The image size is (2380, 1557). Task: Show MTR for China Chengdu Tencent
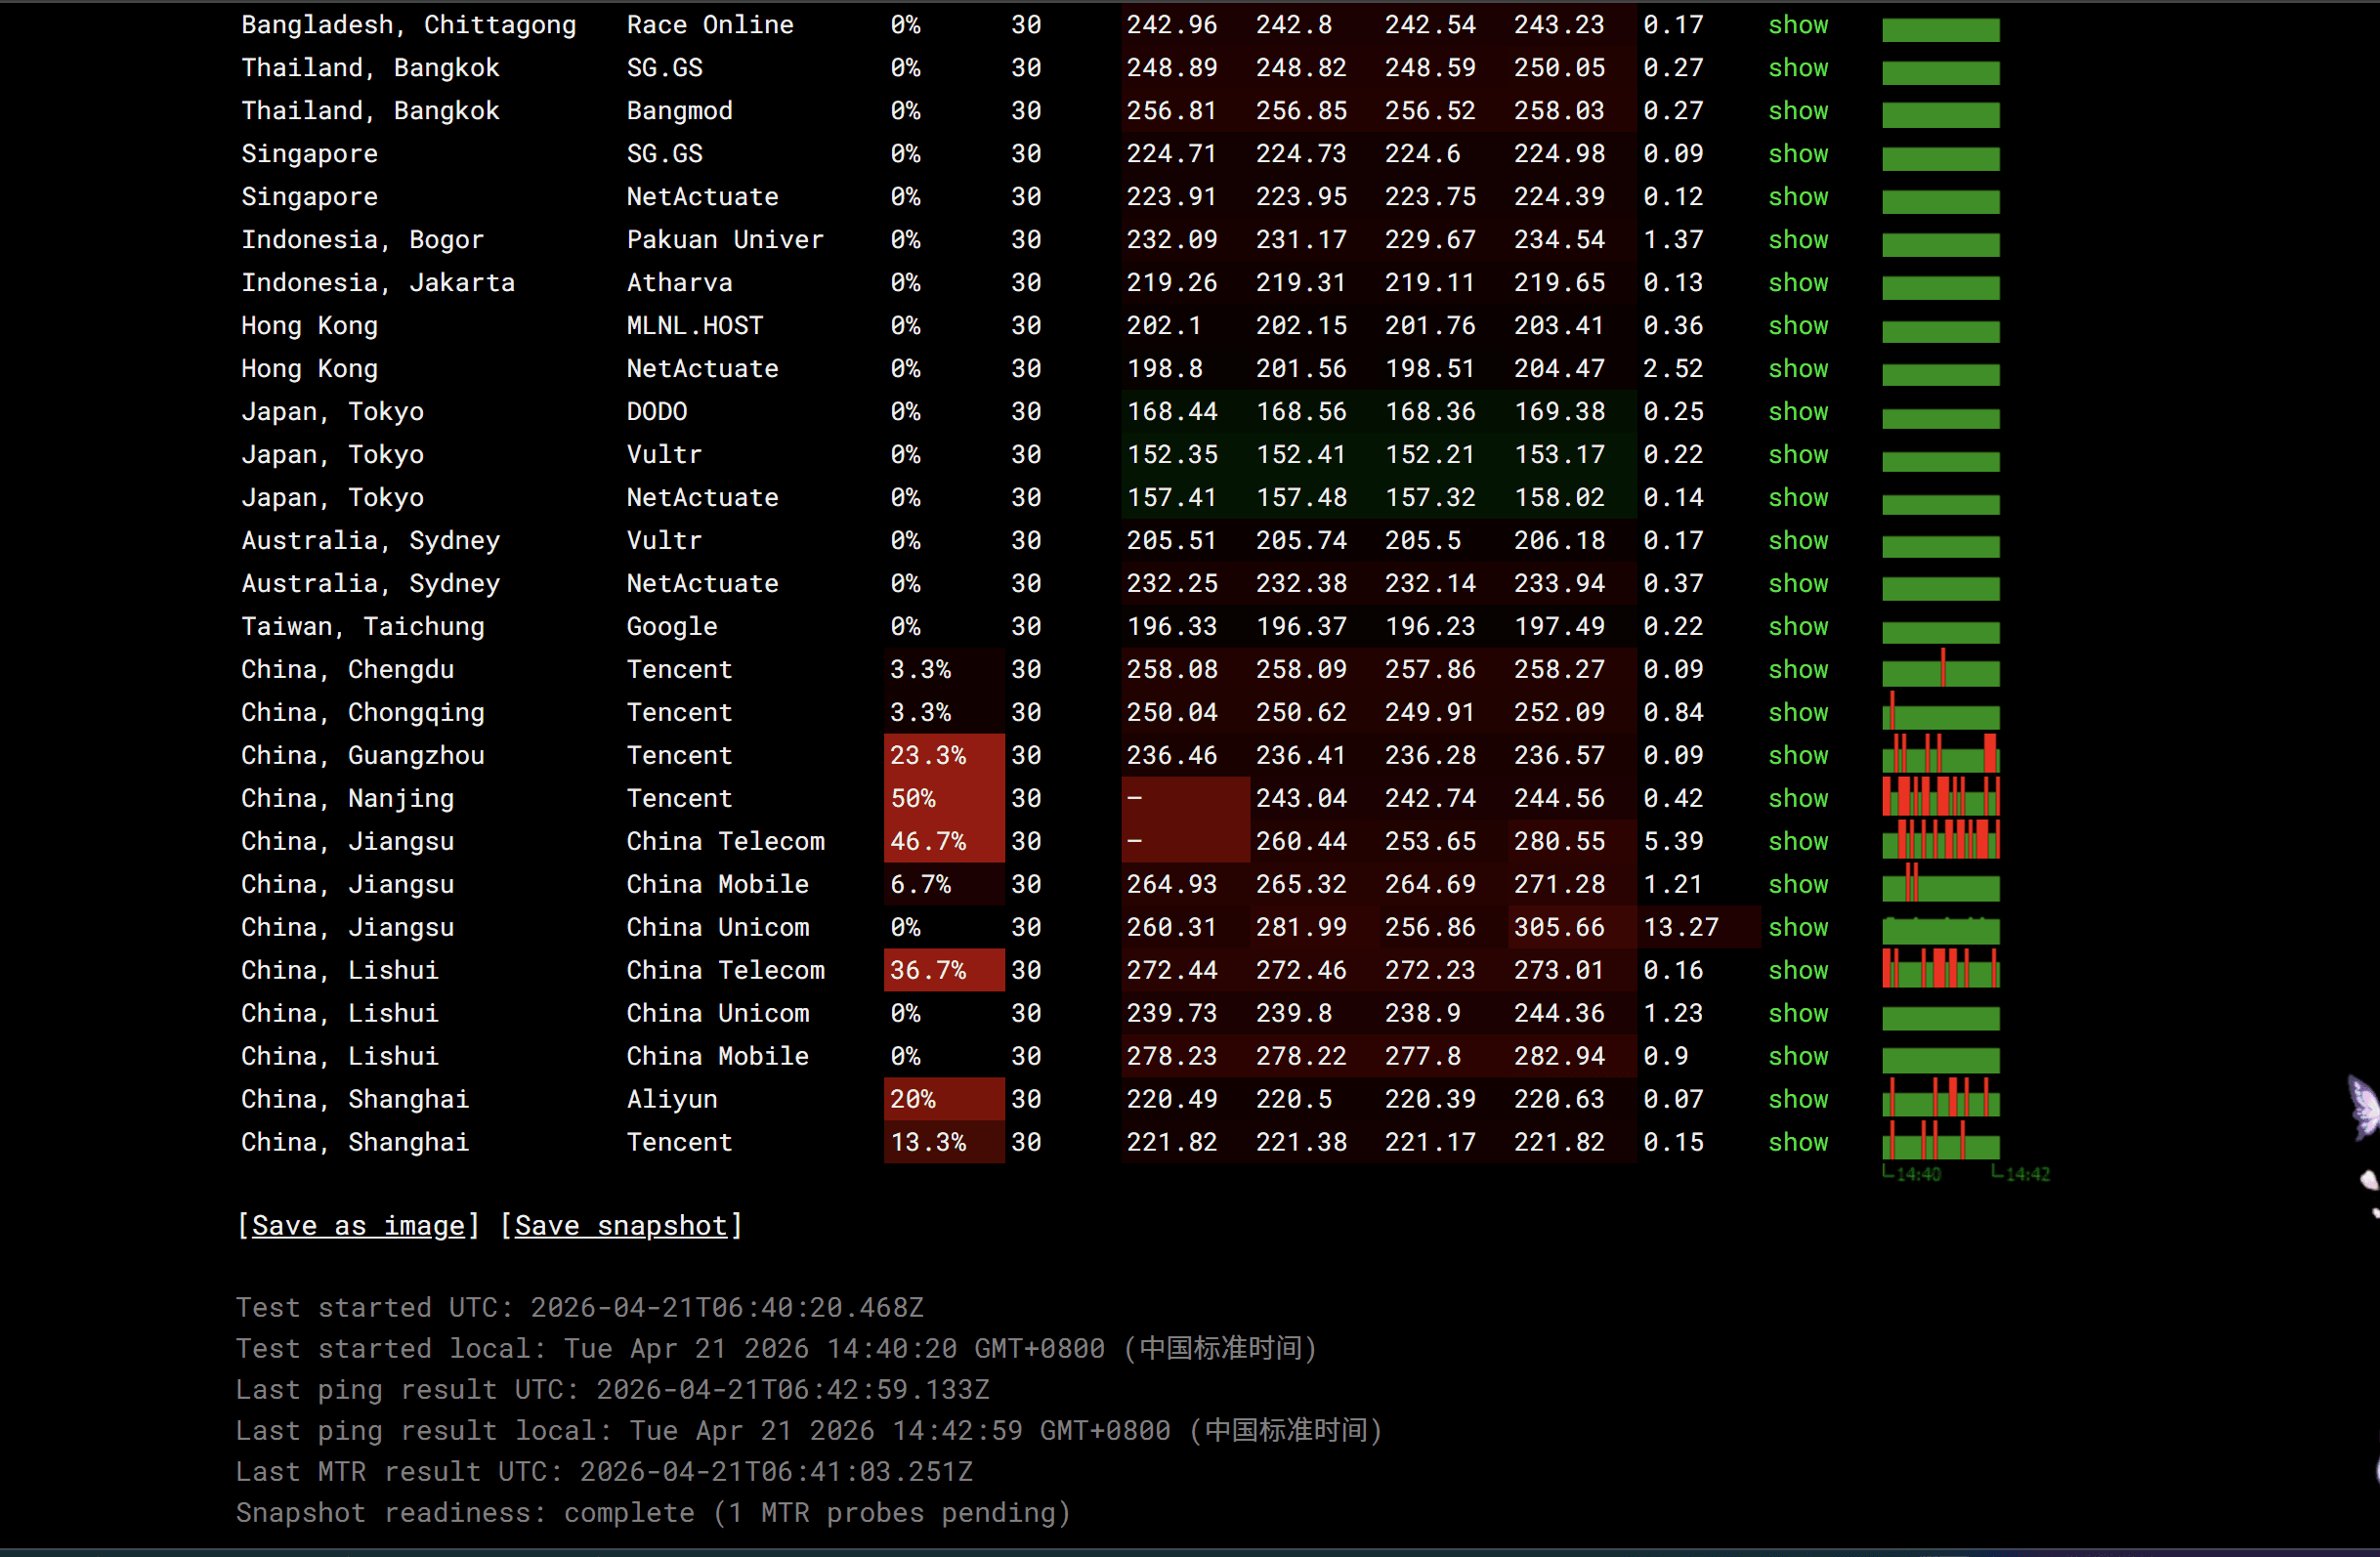click(x=1798, y=670)
